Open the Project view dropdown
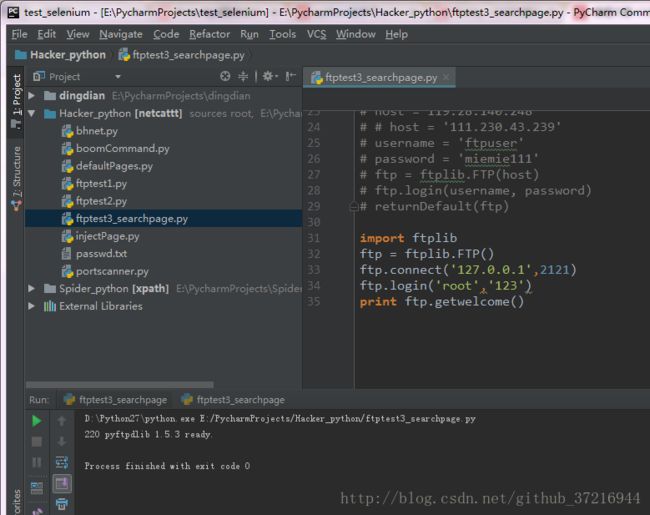Viewport: 650px width, 515px height. pos(117,76)
